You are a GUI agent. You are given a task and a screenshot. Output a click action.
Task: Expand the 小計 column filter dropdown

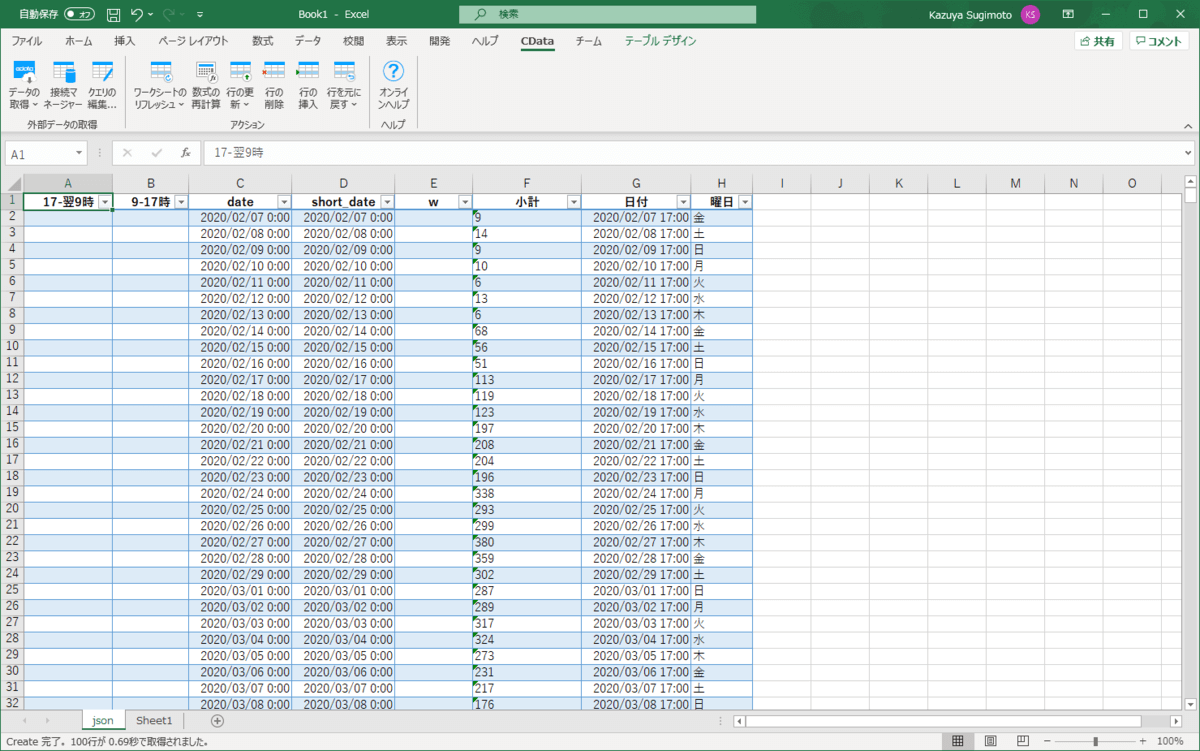click(x=573, y=202)
